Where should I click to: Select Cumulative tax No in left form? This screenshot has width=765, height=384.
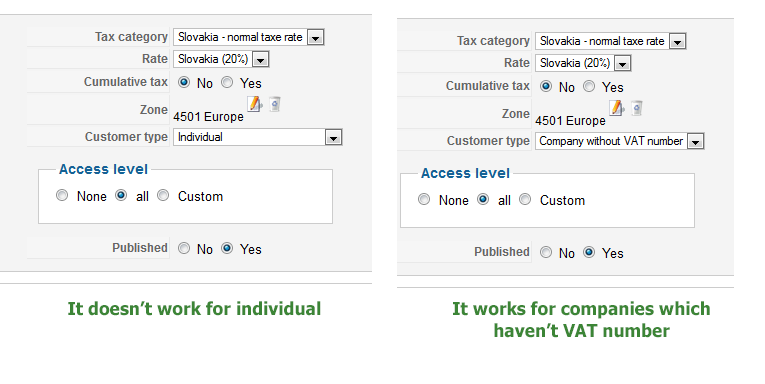(x=184, y=82)
